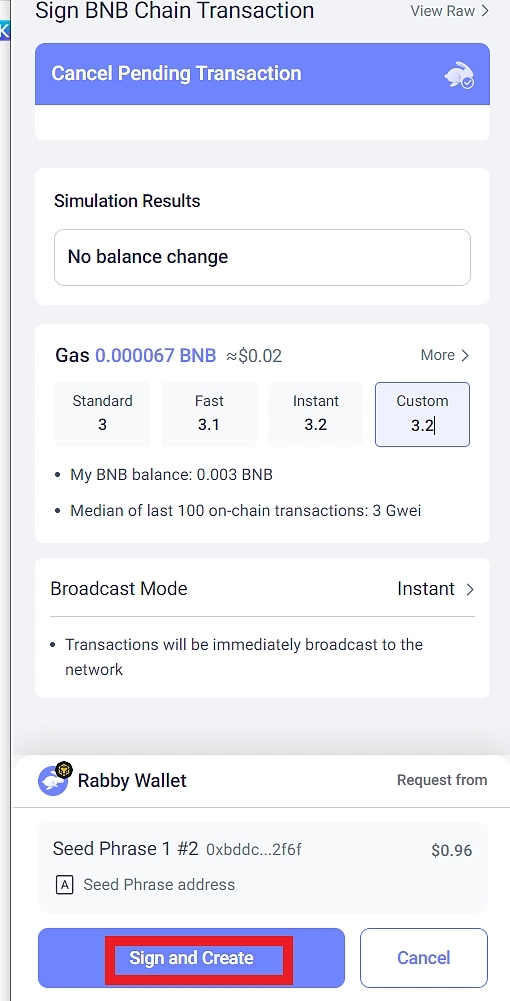Image resolution: width=510 pixels, height=1001 pixels.
Task: Click the No balance change box
Action: click(262, 257)
